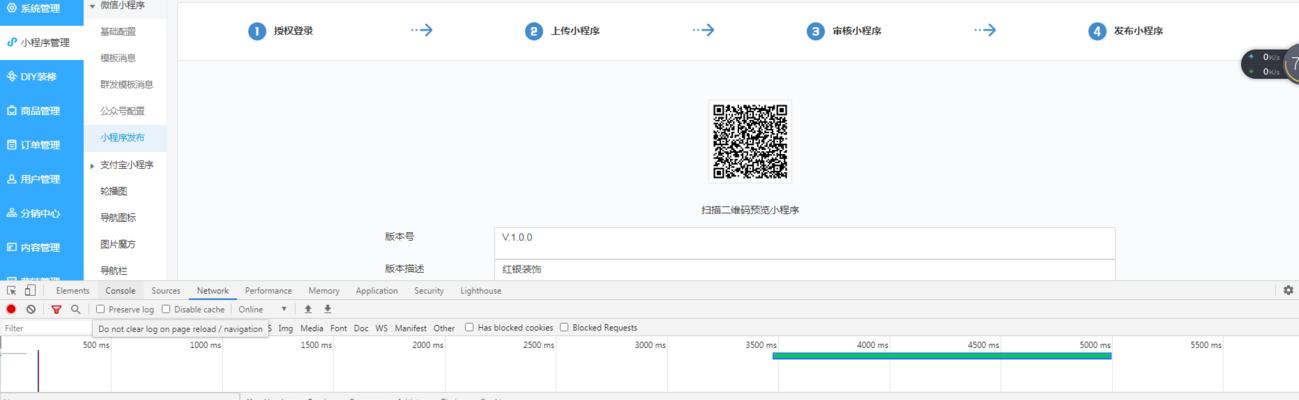The image size is (1299, 400).
Task: Enable the Disable cache checkbox
Action: click(x=166, y=310)
